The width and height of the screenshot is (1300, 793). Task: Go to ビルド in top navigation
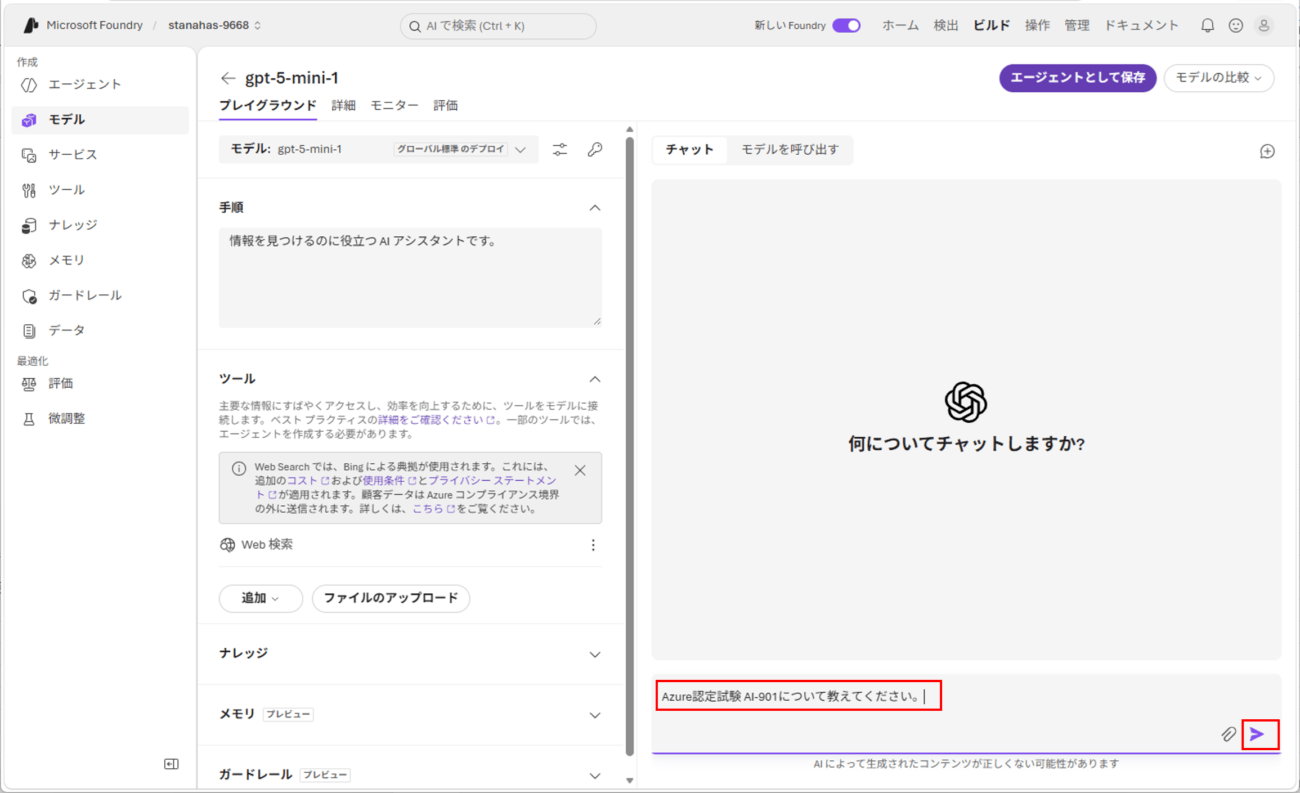992,26
